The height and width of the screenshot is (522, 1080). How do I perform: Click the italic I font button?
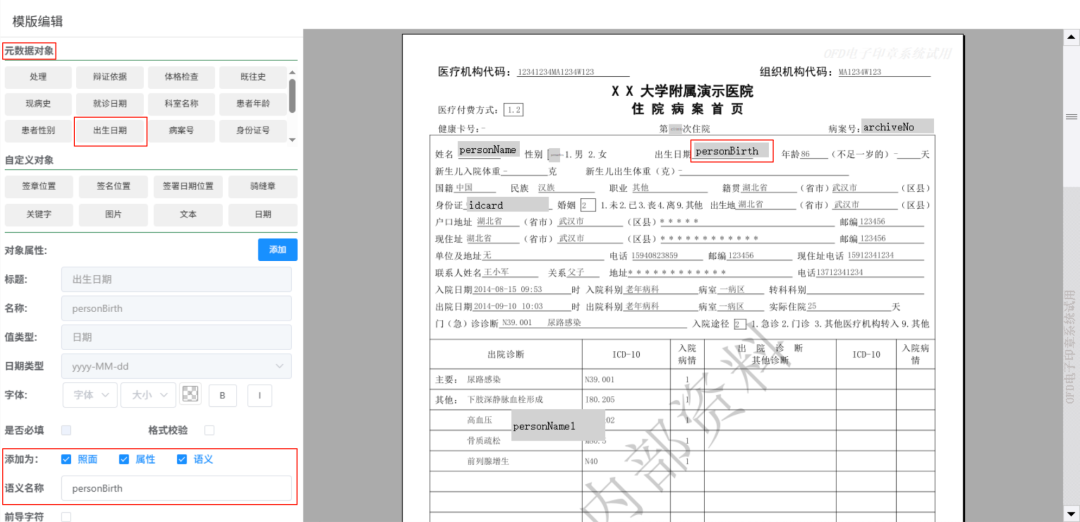[x=260, y=395]
